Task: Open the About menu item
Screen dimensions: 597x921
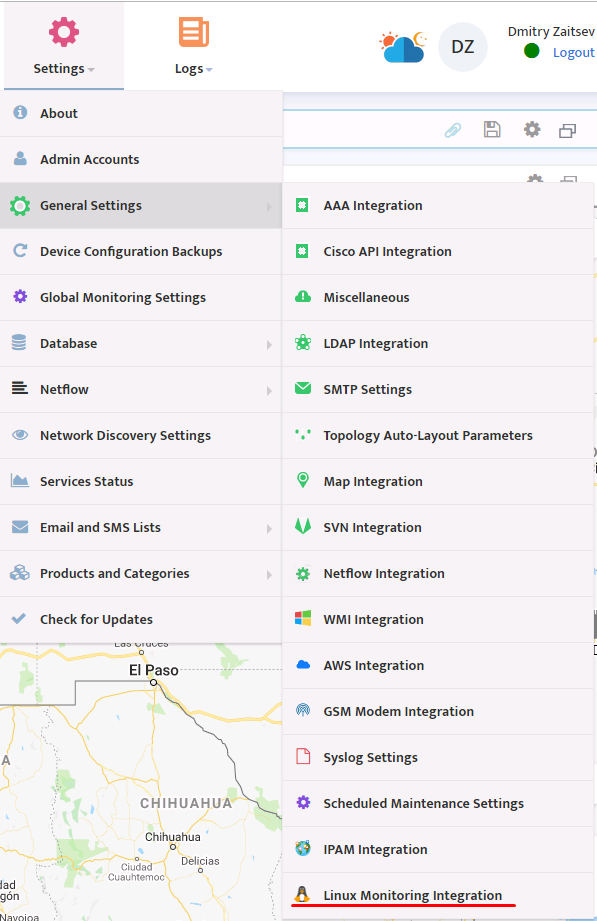Action: (141, 113)
